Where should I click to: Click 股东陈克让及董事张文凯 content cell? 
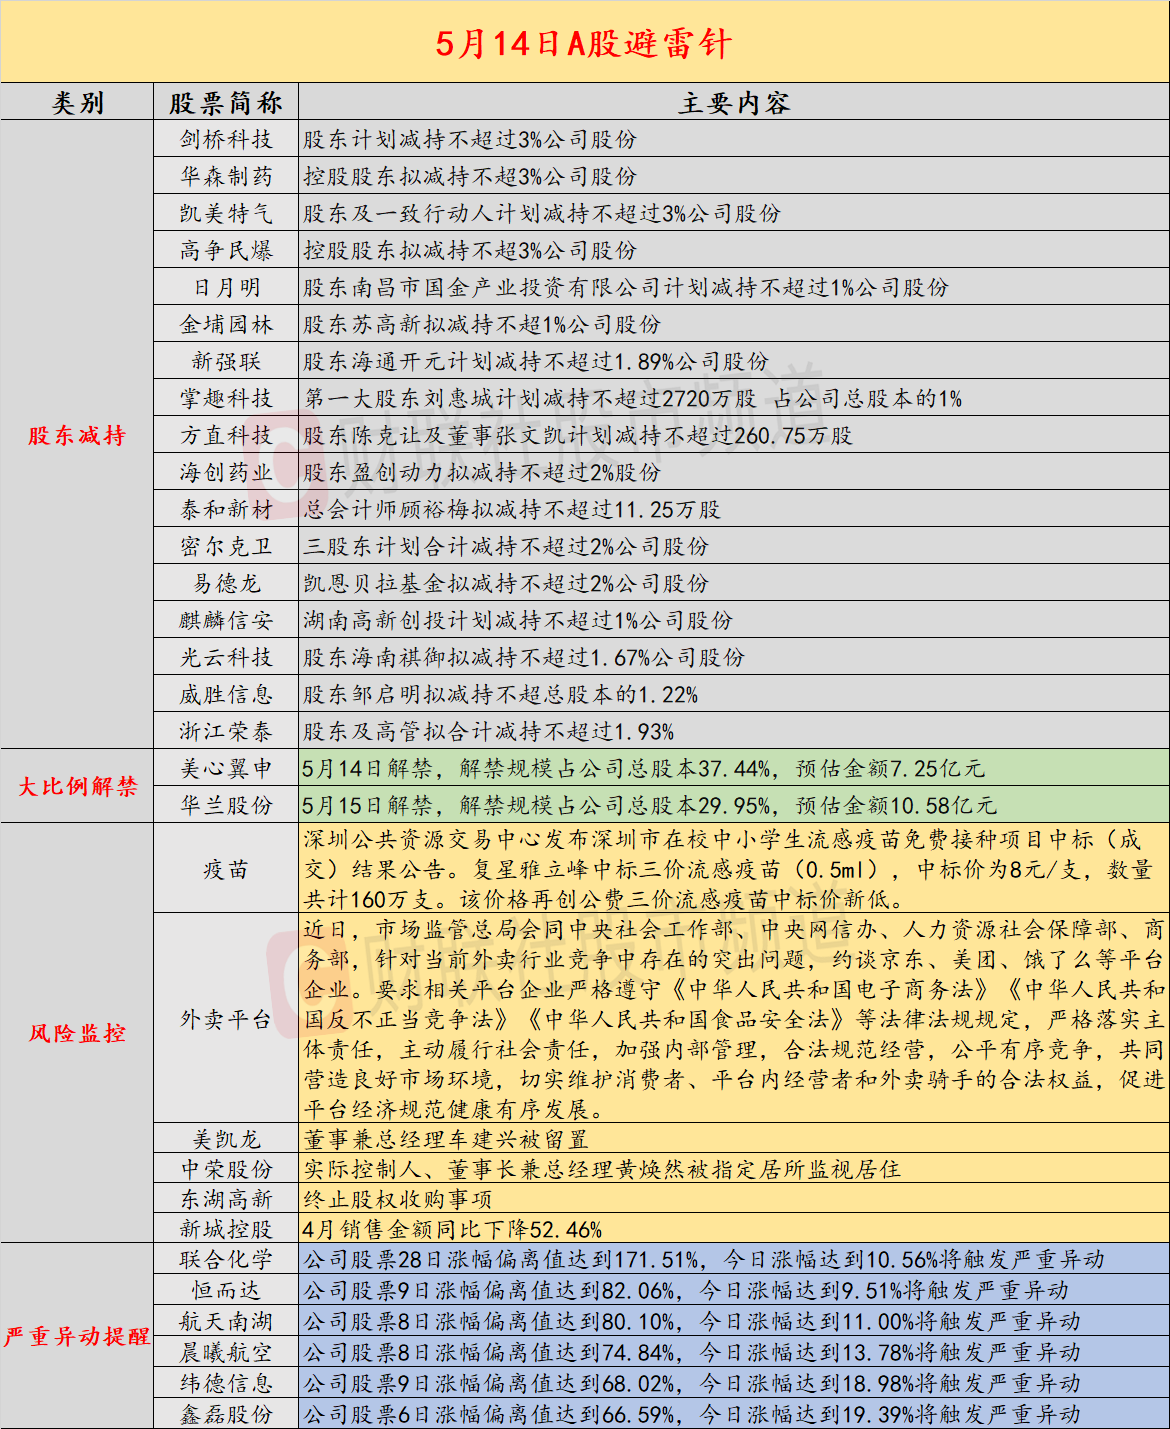coord(734,435)
